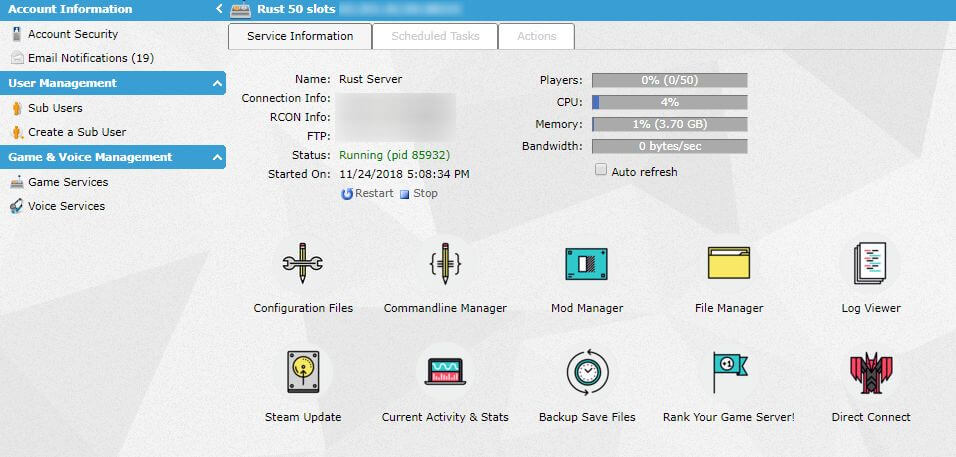956x457 pixels.
Task: Launch the Mod Manager icon
Action: click(x=586, y=264)
